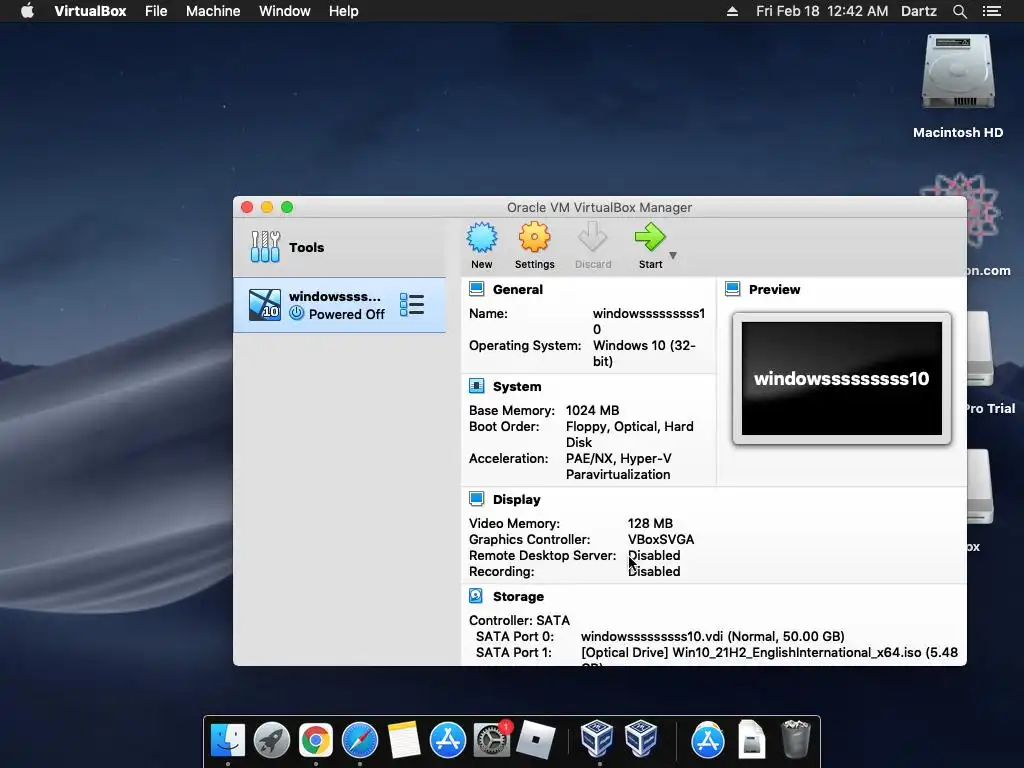The height and width of the screenshot is (768, 1024).
Task: Launch Google Chrome from the Dock
Action: 315,740
